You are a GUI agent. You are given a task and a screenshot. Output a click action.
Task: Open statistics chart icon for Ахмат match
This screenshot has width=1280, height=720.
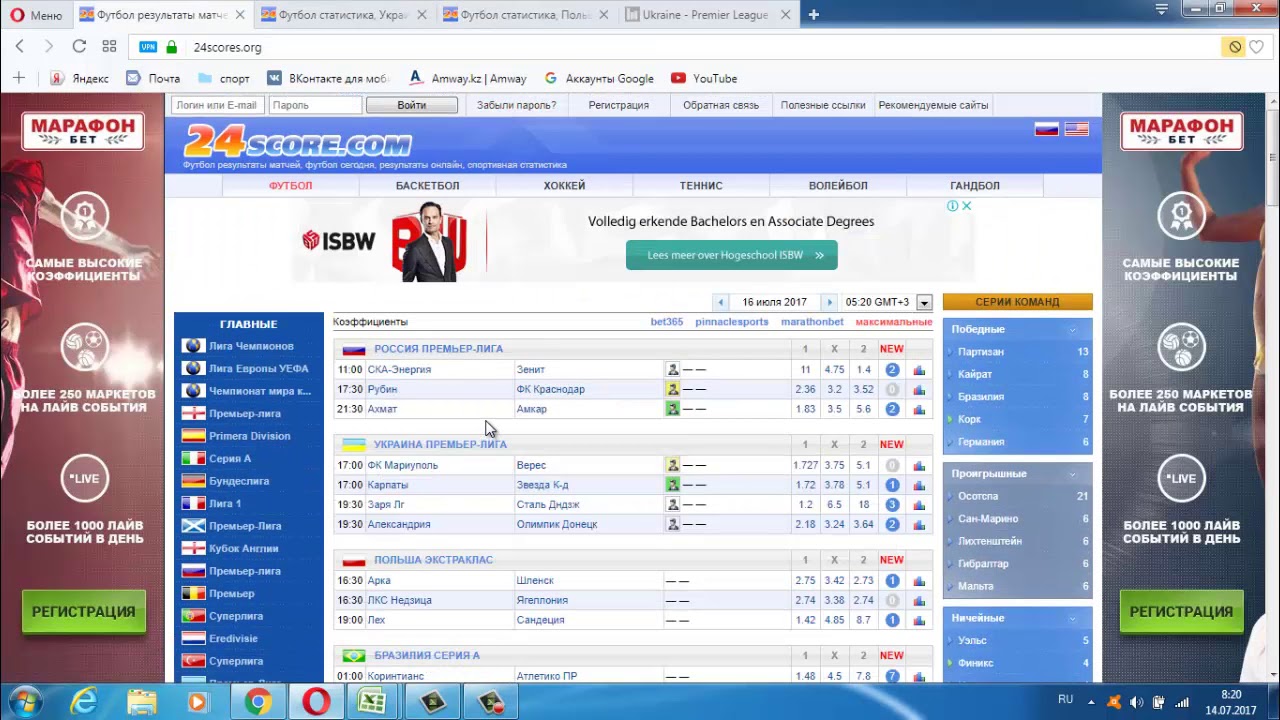(919, 409)
